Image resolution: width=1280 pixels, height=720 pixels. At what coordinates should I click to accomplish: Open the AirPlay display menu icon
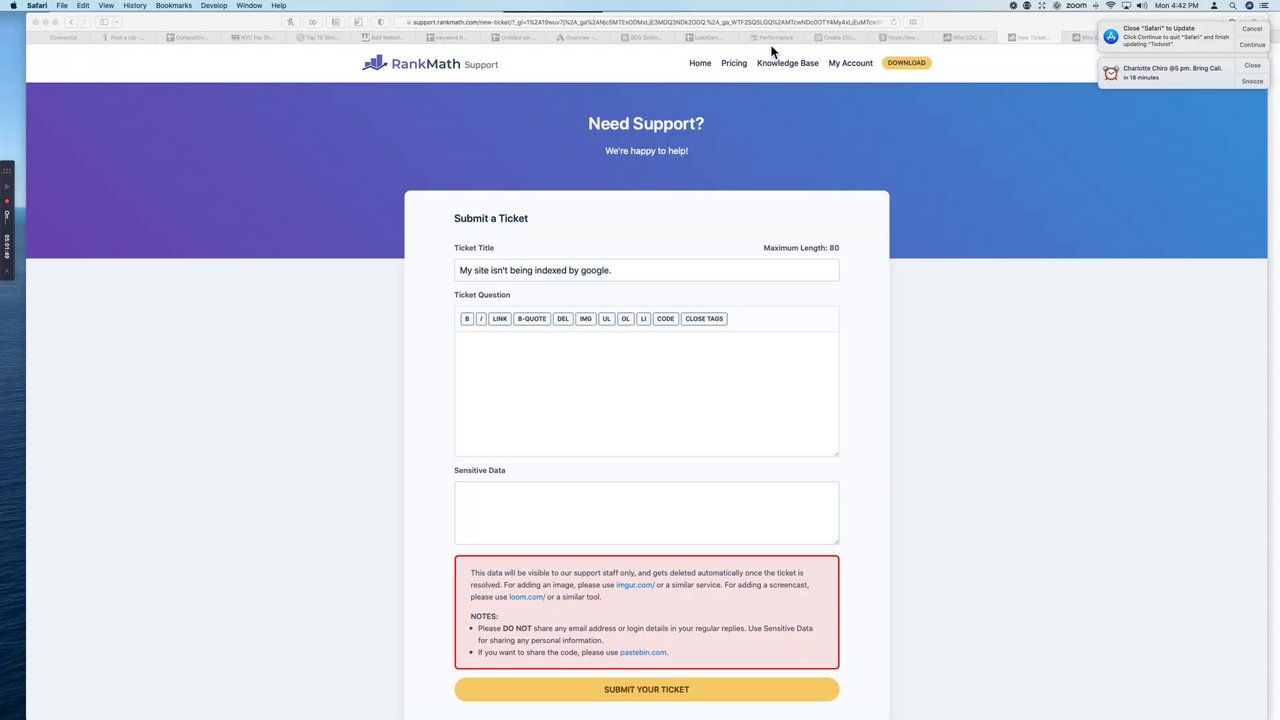point(1126,6)
